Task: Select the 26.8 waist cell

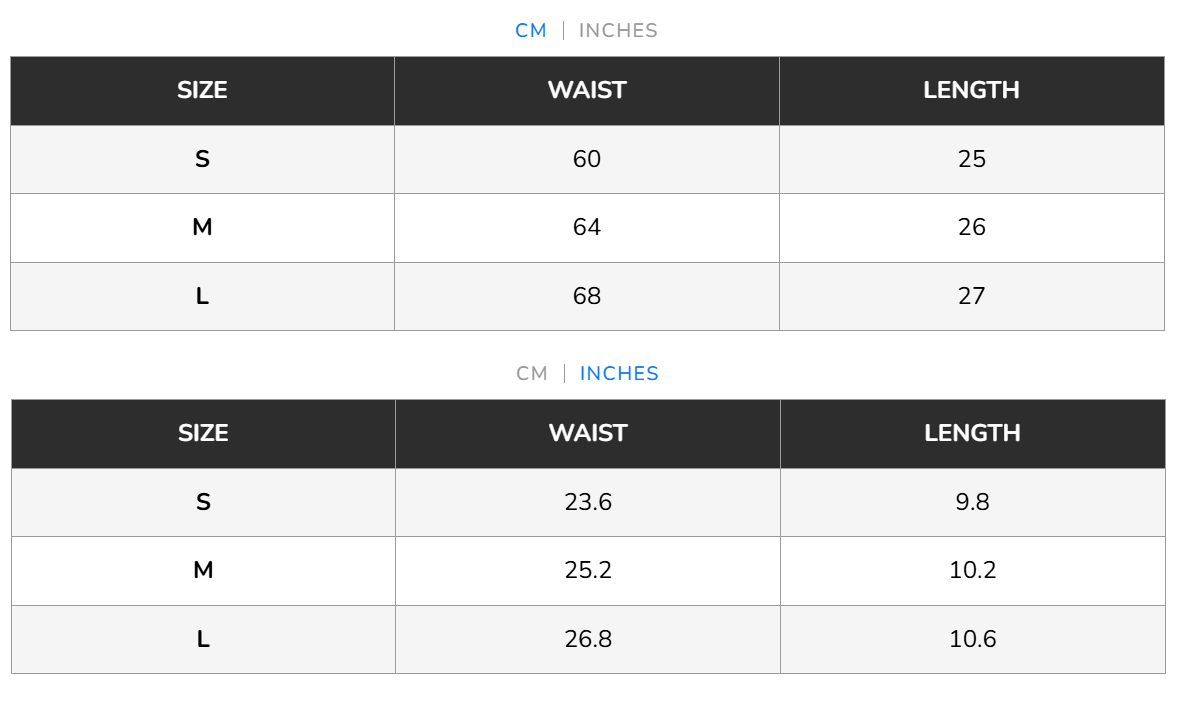Action: pos(588,639)
